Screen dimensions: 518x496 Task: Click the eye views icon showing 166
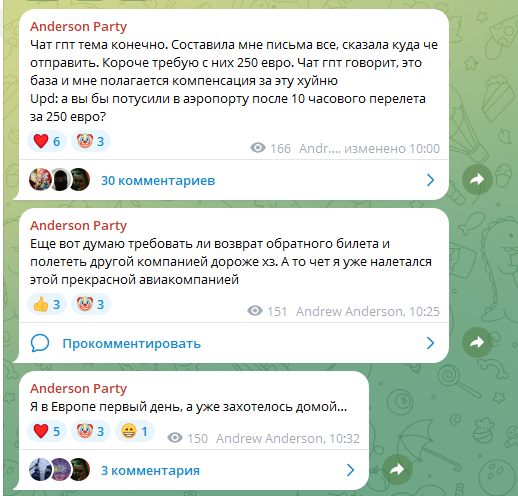click(258, 148)
